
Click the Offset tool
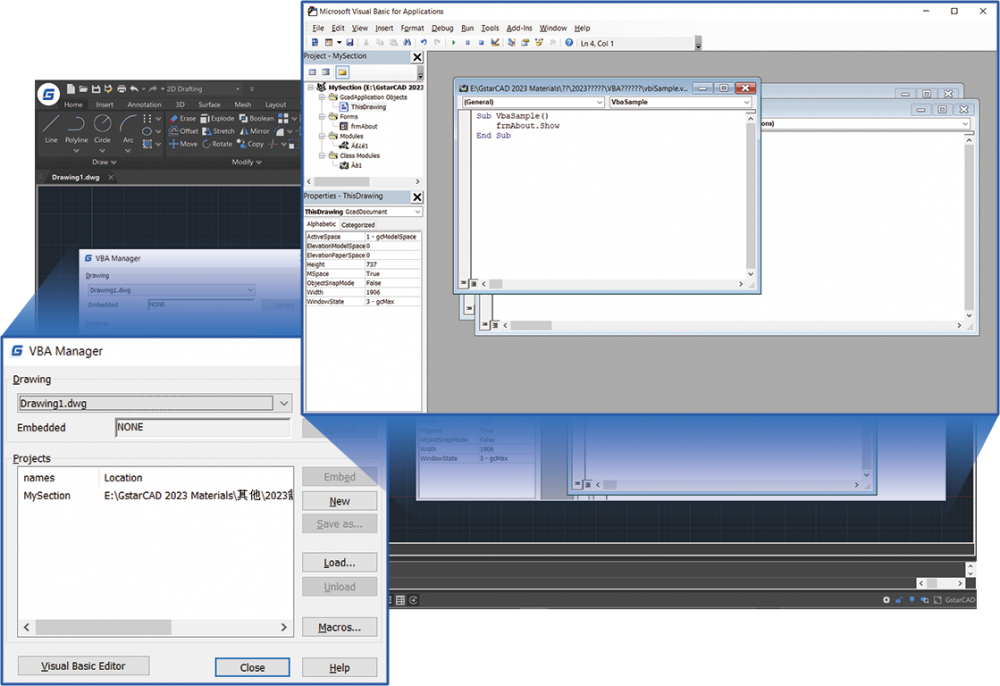[x=184, y=131]
